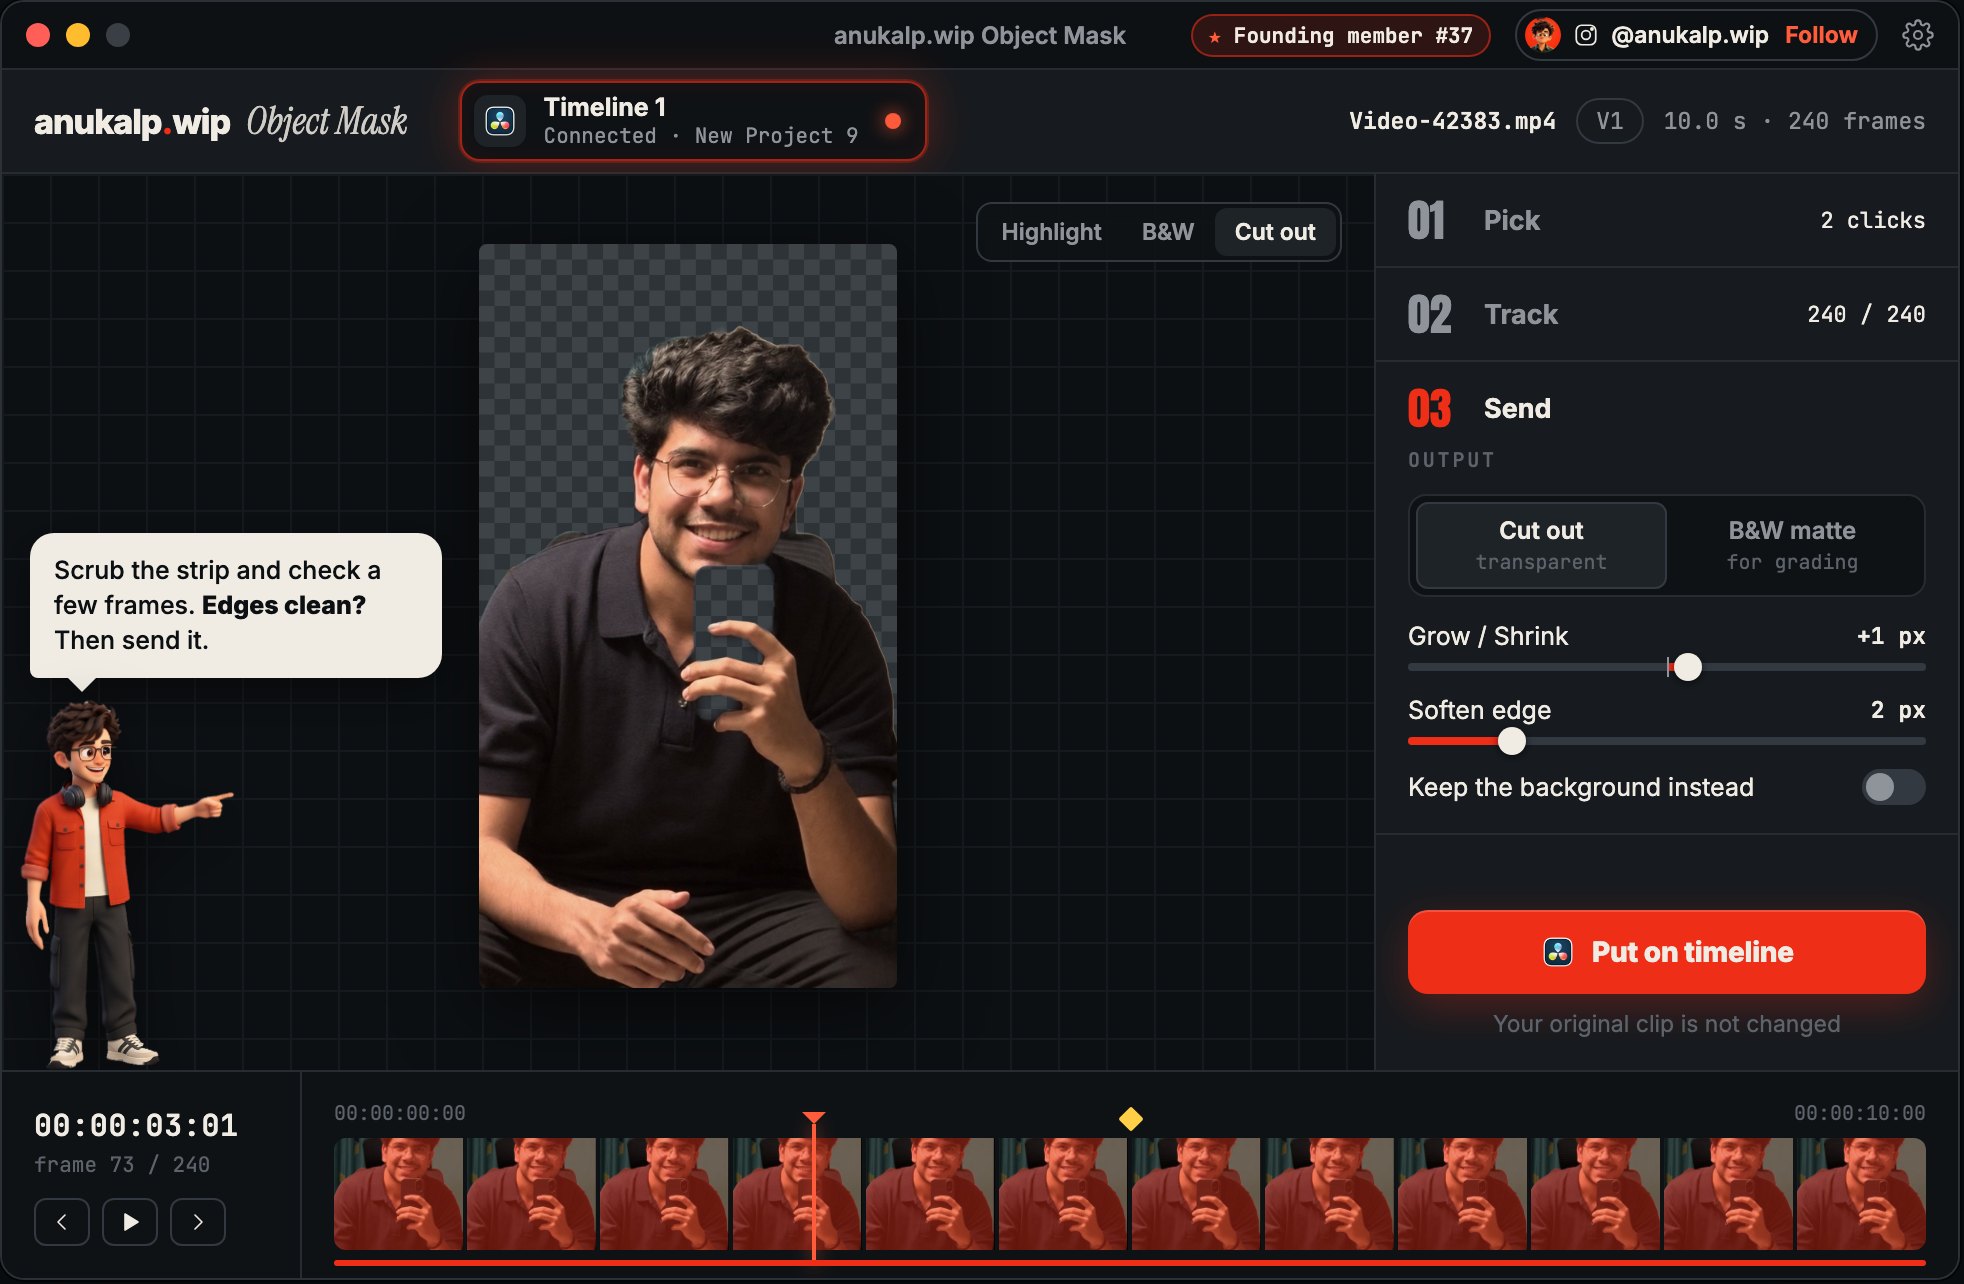
Task: Click the cut out preview image
Action: tap(688, 616)
